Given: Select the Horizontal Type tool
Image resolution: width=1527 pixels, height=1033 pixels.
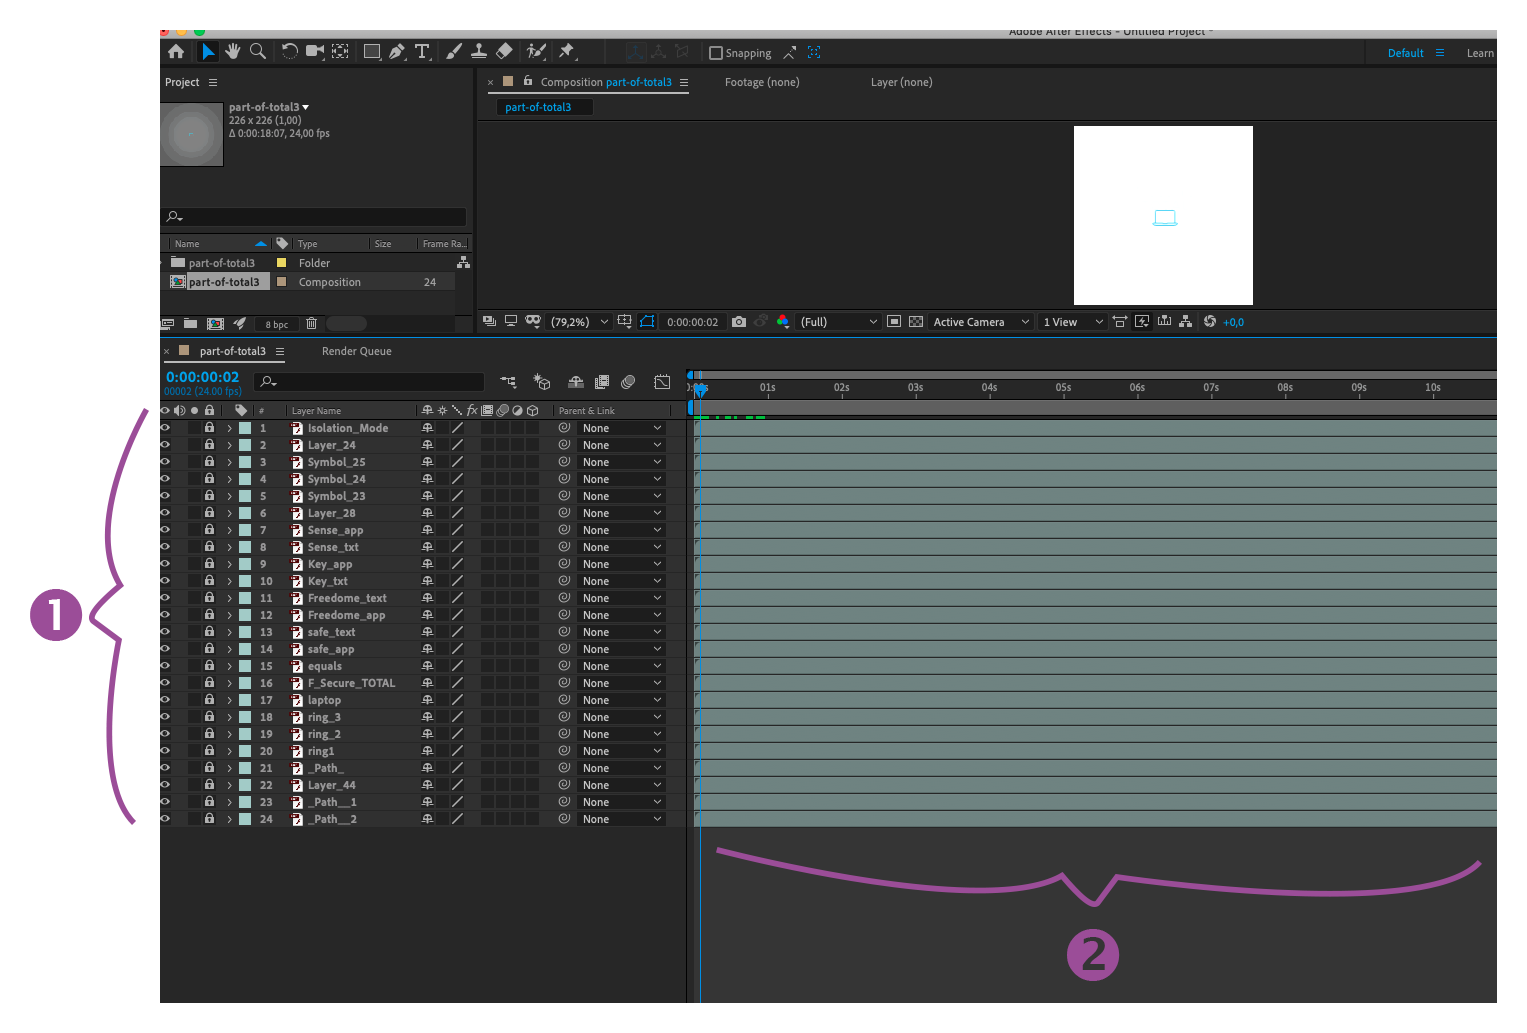Looking at the screenshot, I should [422, 52].
